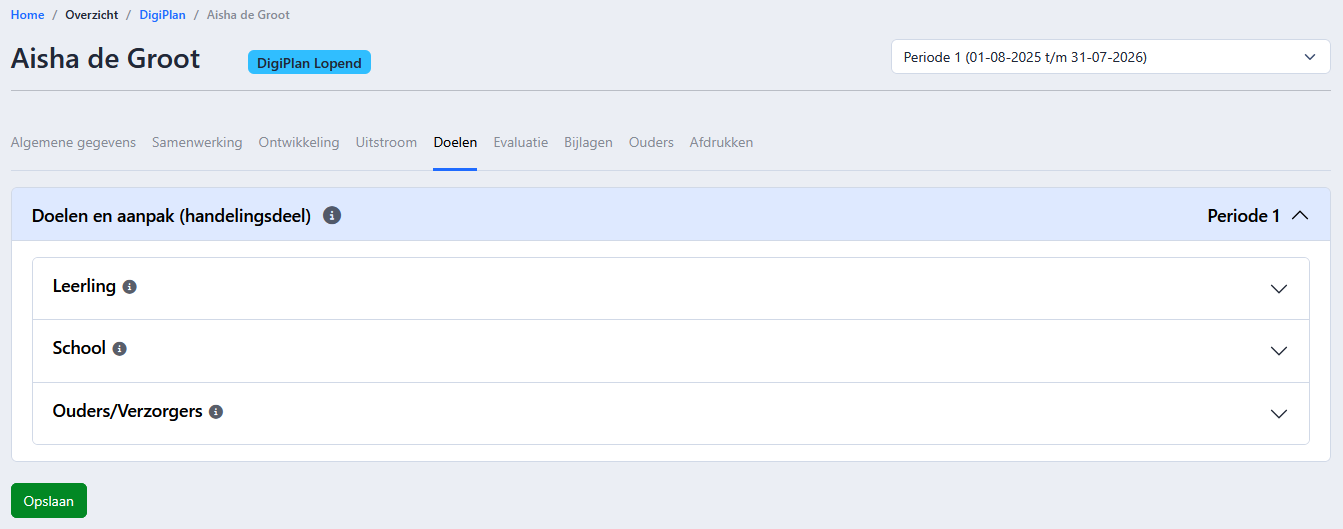Expand the Leerling section chevron

tap(1278, 289)
